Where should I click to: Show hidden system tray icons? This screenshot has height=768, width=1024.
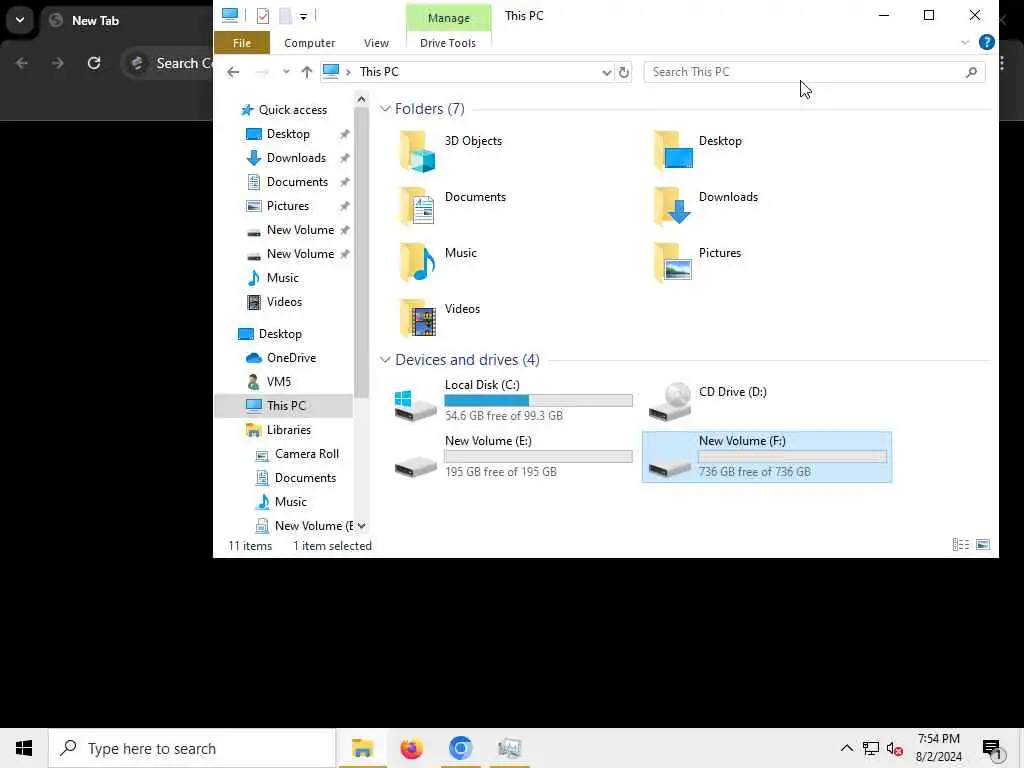(846, 748)
